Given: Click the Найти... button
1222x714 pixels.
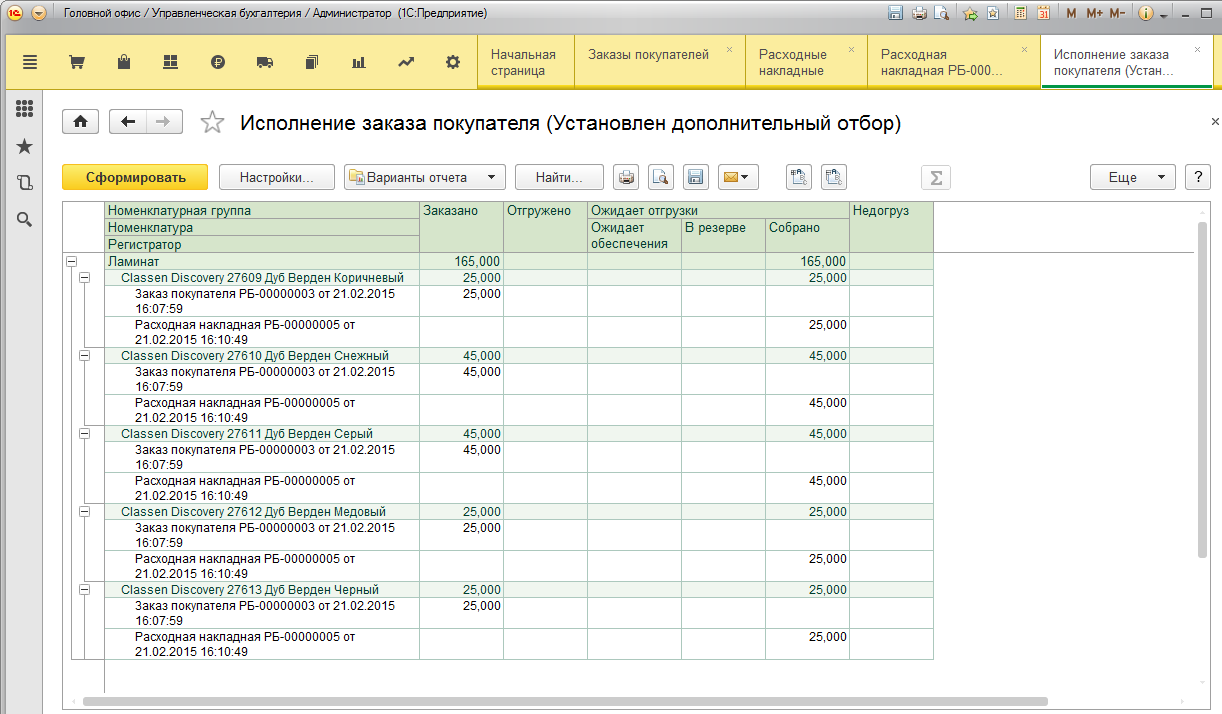Looking at the screenshot, I should (x=559, y=177).
